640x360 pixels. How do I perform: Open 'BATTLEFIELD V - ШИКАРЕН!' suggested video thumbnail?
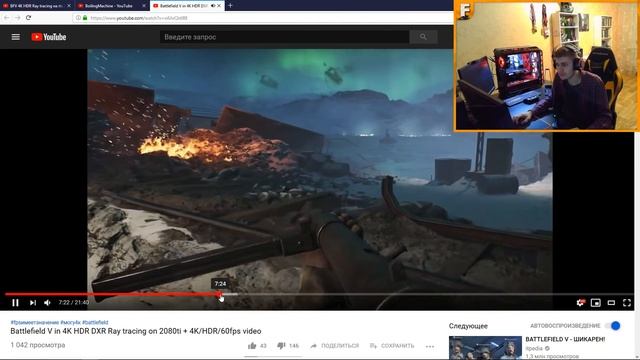(485, 348)
